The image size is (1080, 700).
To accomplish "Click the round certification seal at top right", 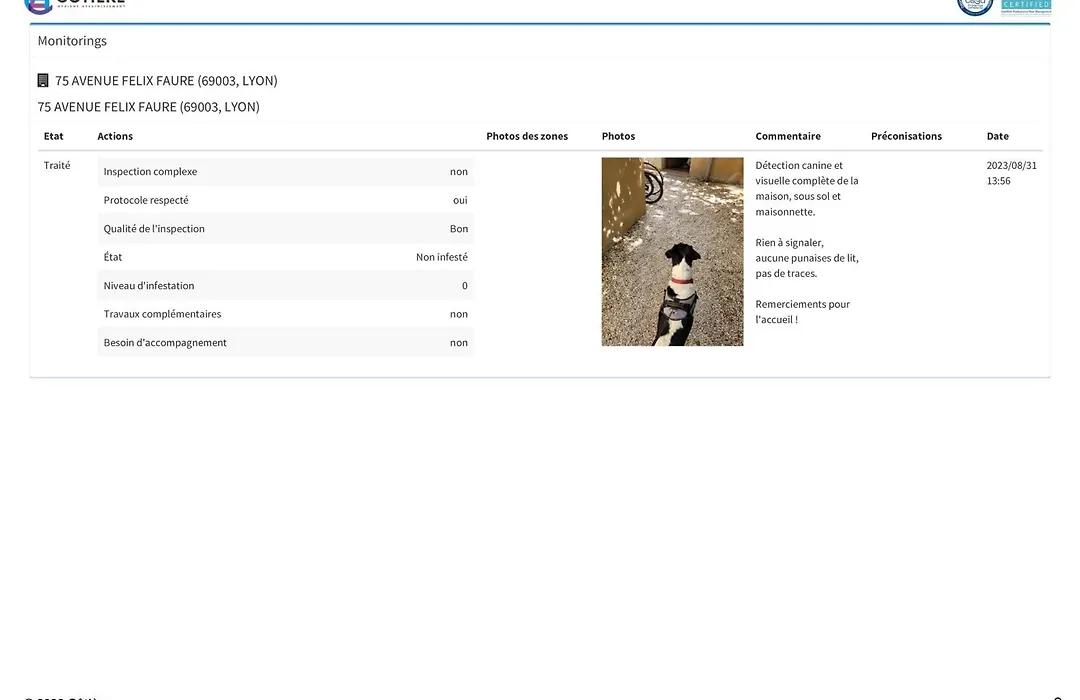I will [974, 6].
